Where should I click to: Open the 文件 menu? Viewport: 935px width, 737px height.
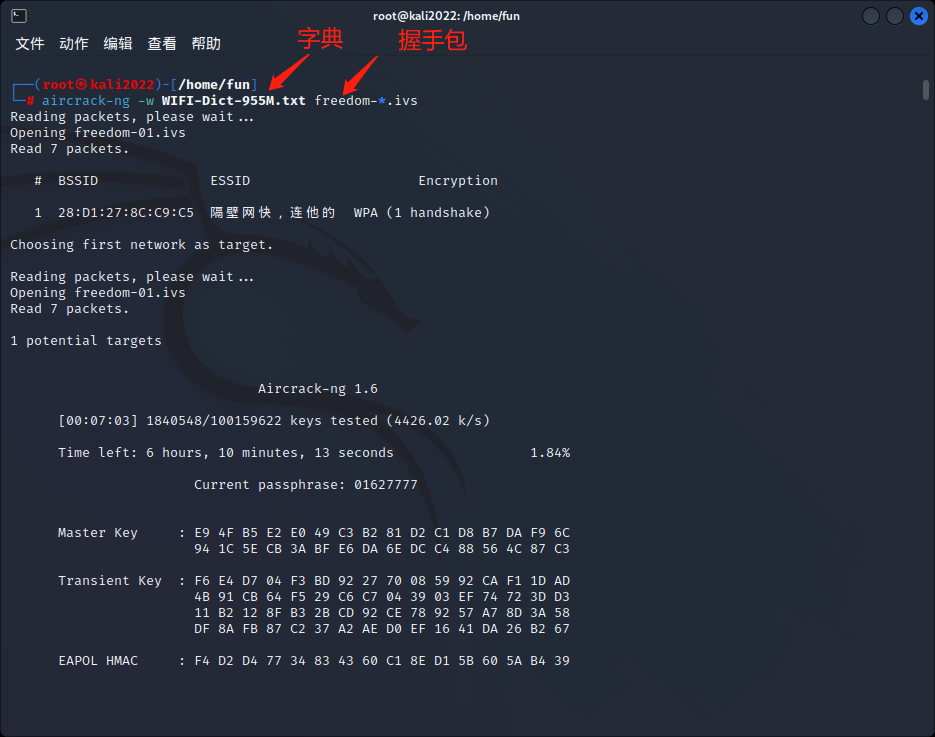pos(30,44)
